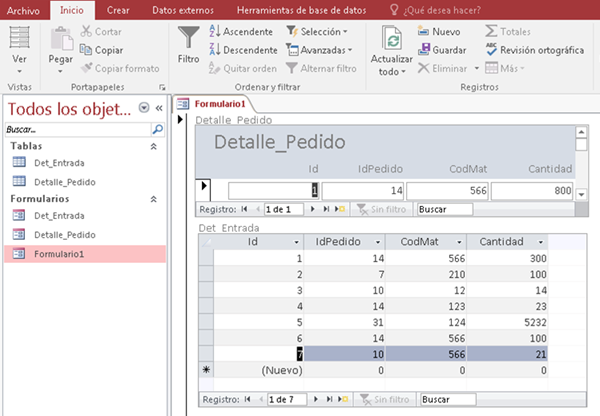
Task: Sort records with Ascendente
Action: tap(239, 32)
